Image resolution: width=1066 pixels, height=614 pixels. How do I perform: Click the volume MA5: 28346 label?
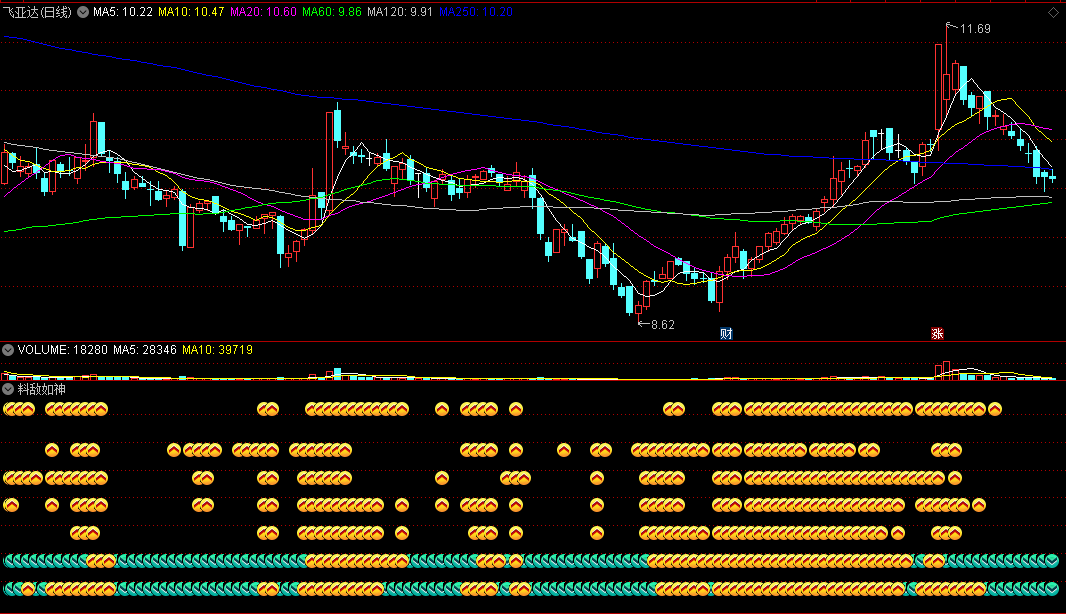tap(145, 349)
